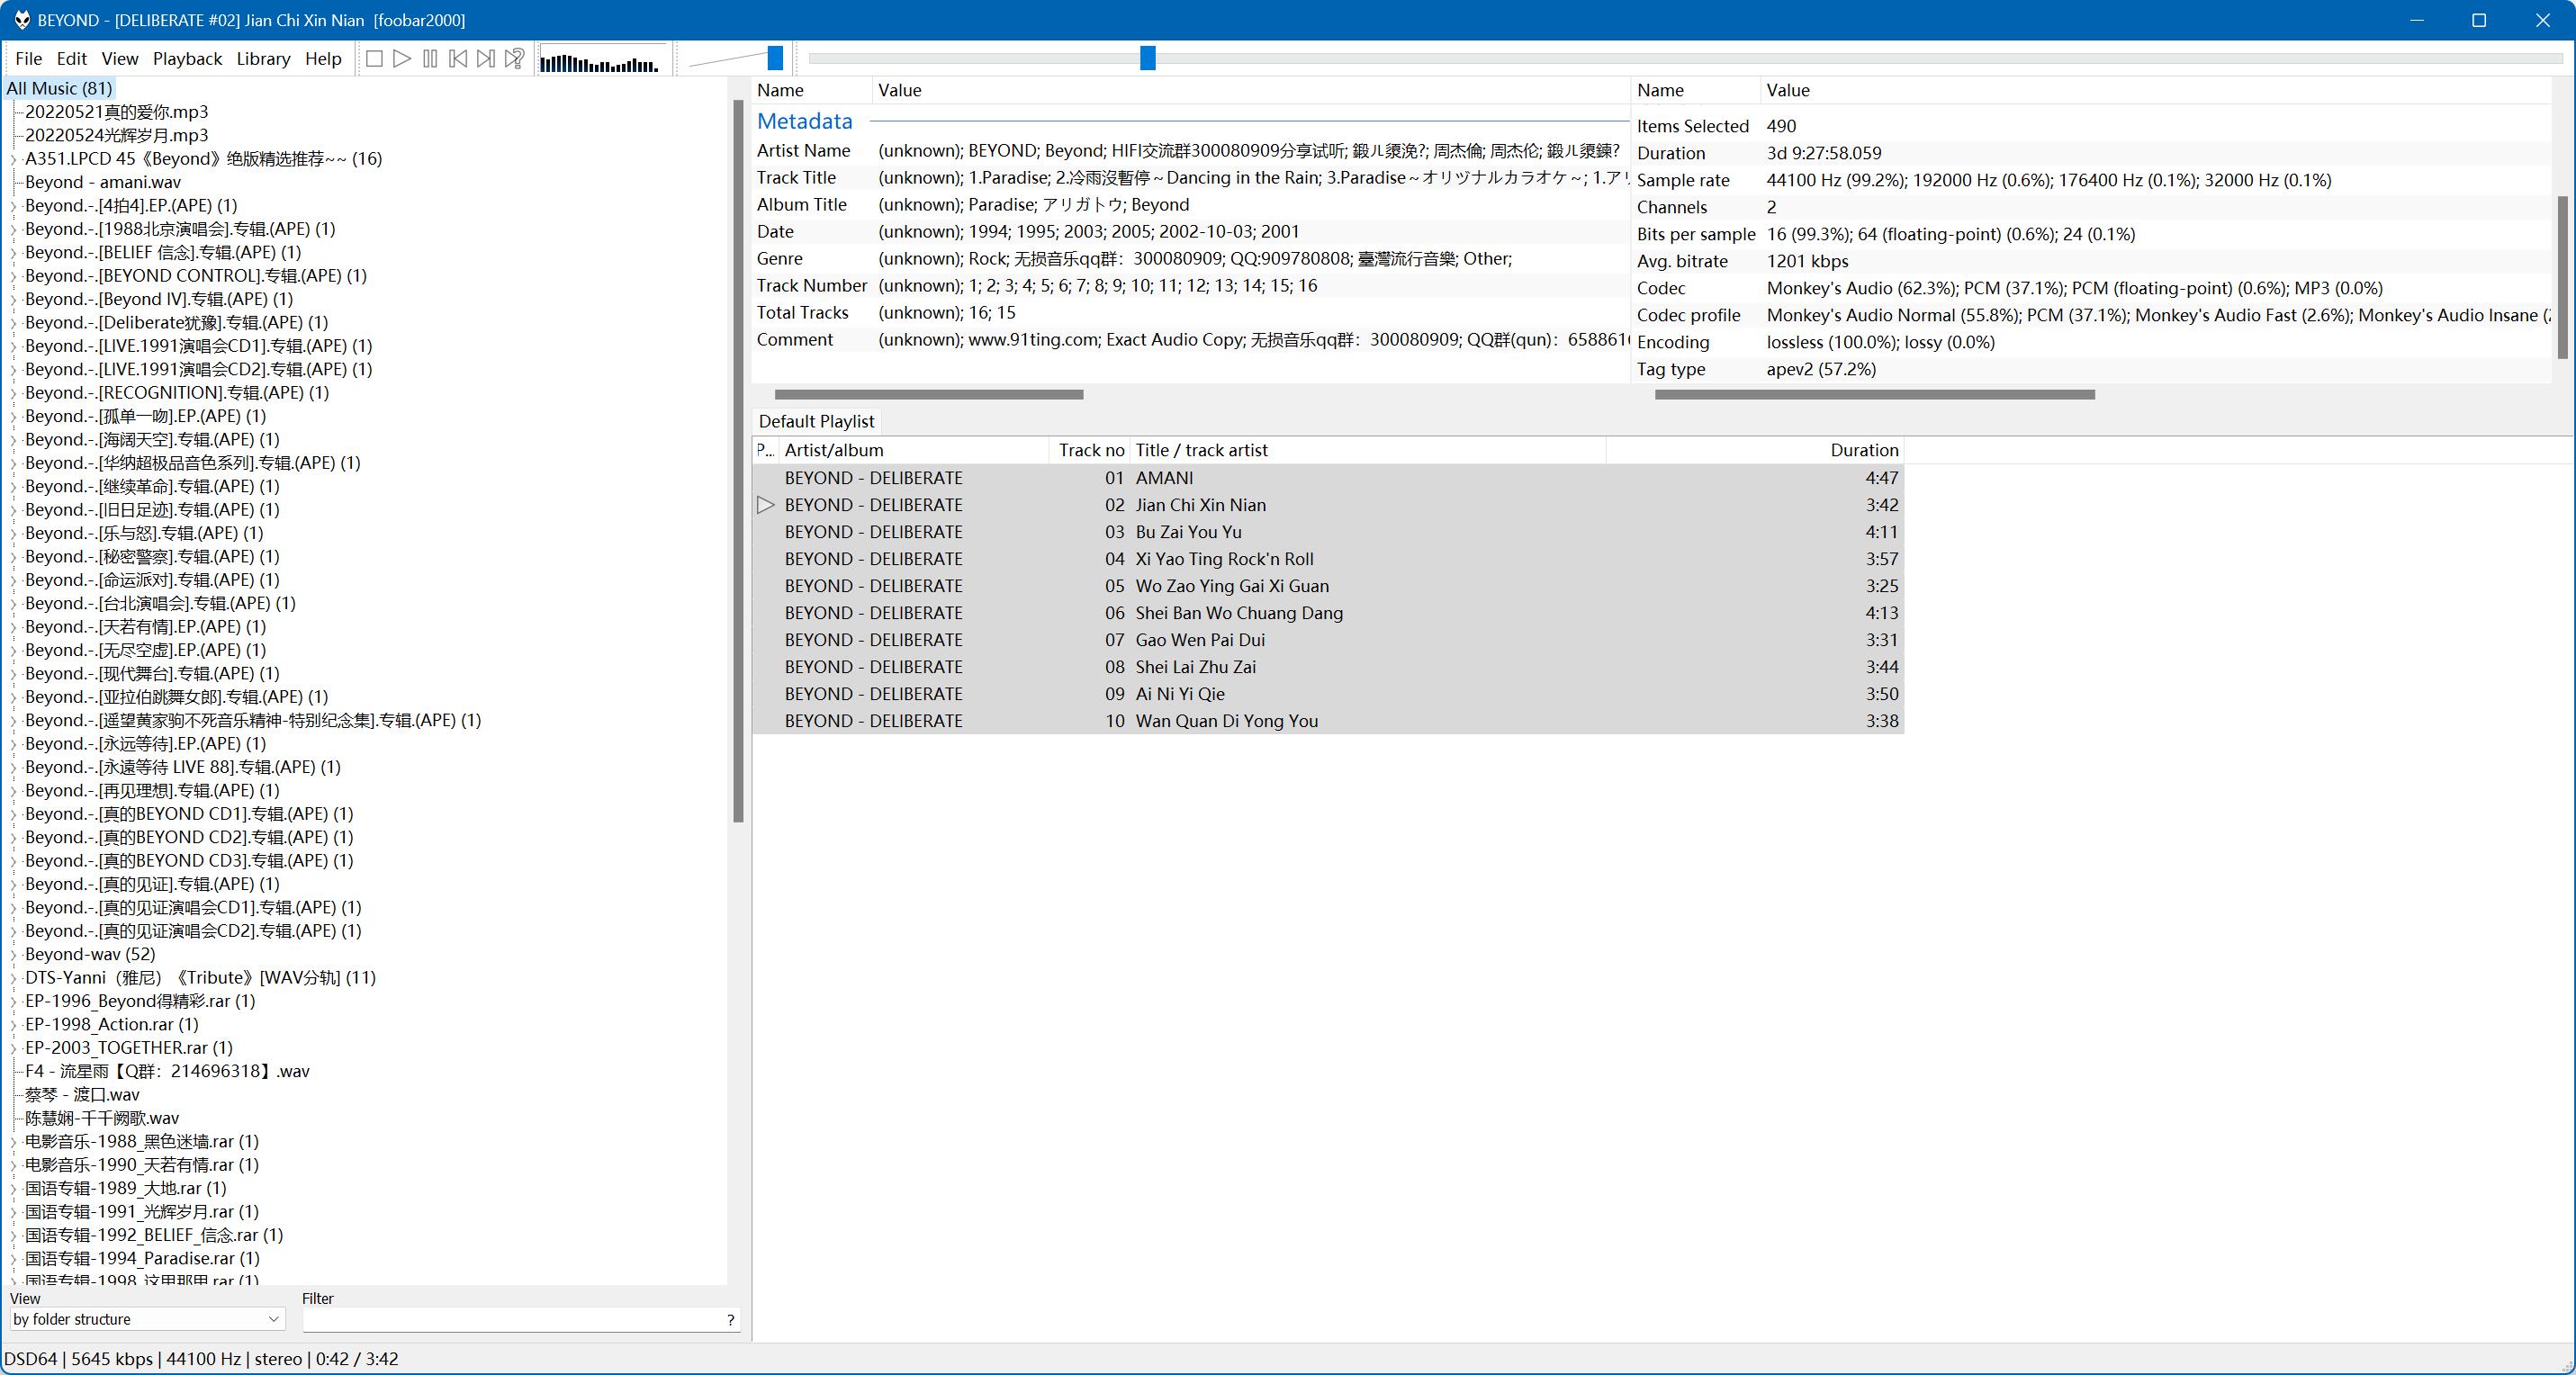Click the Track Title metadata row
The image size is (2576, 1375).
tap(1191, 178)
